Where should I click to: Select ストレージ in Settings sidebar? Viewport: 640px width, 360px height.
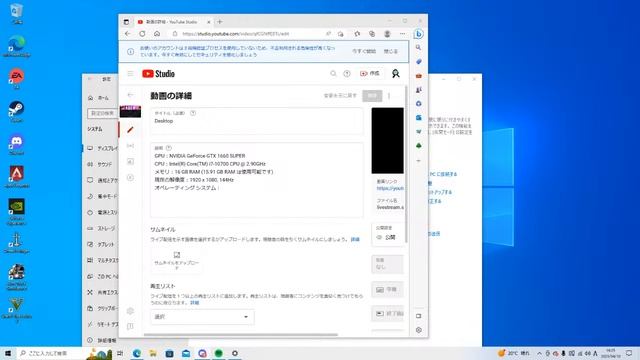(102, 229)
